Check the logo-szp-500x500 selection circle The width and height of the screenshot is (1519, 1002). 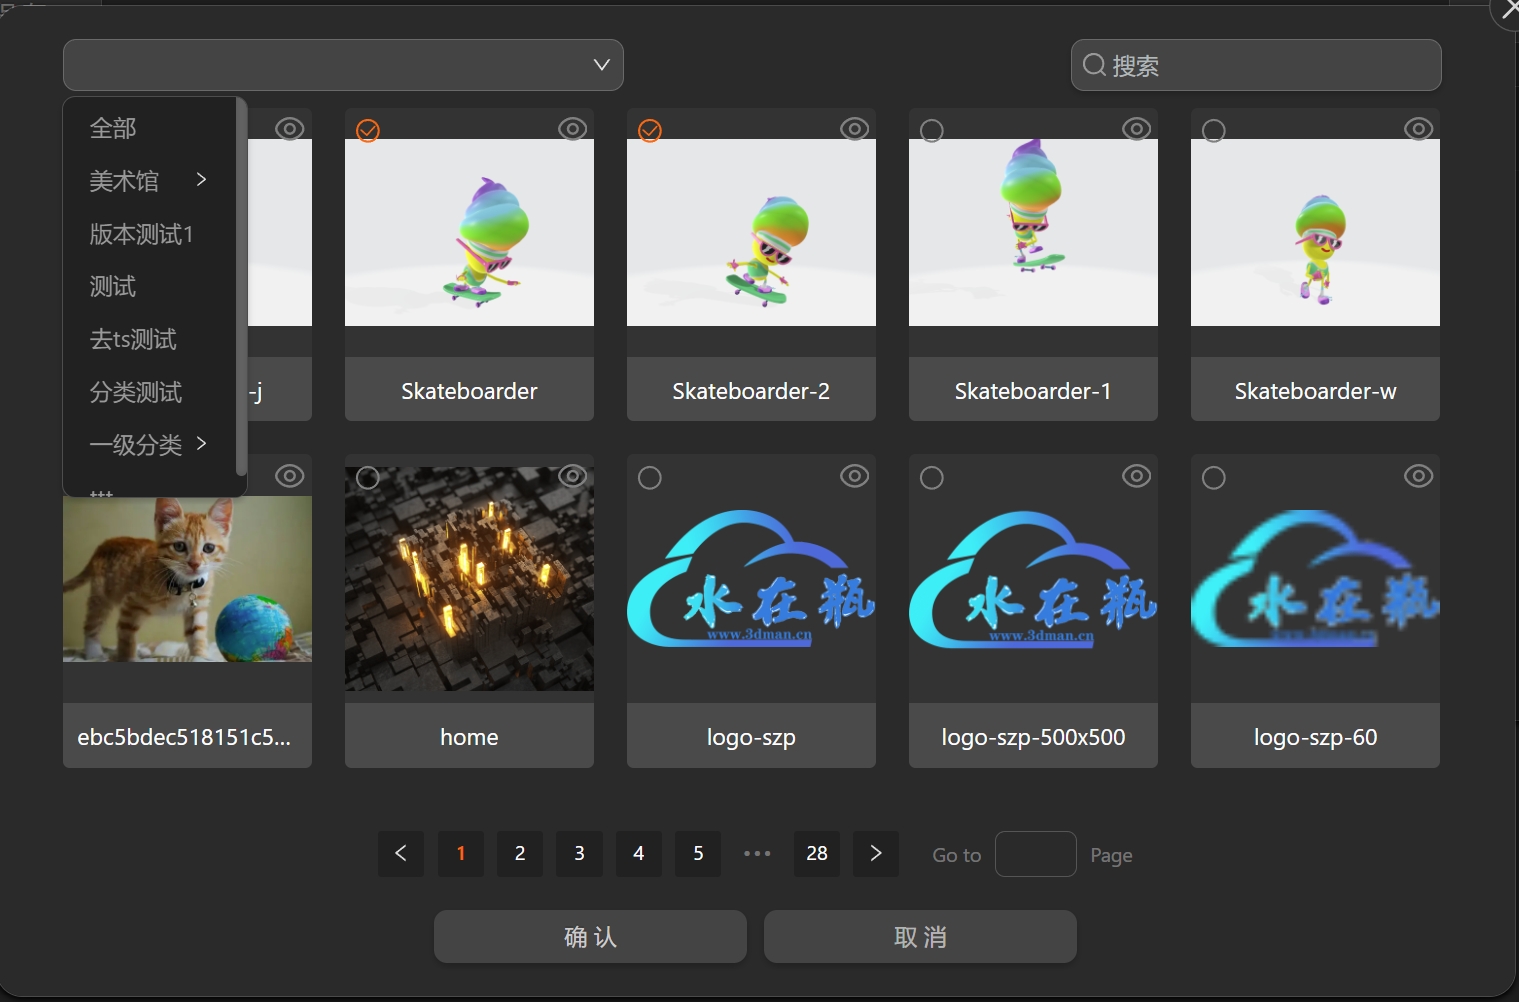coord(932,478)
